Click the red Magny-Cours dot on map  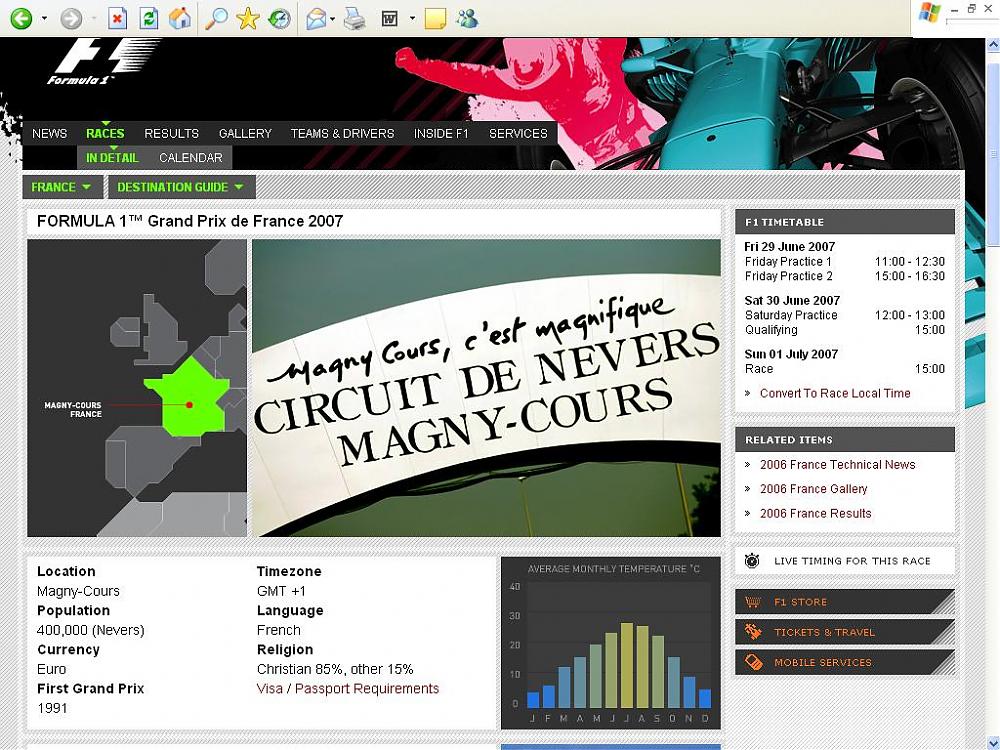pyautogui.click(x=189, y=405)
